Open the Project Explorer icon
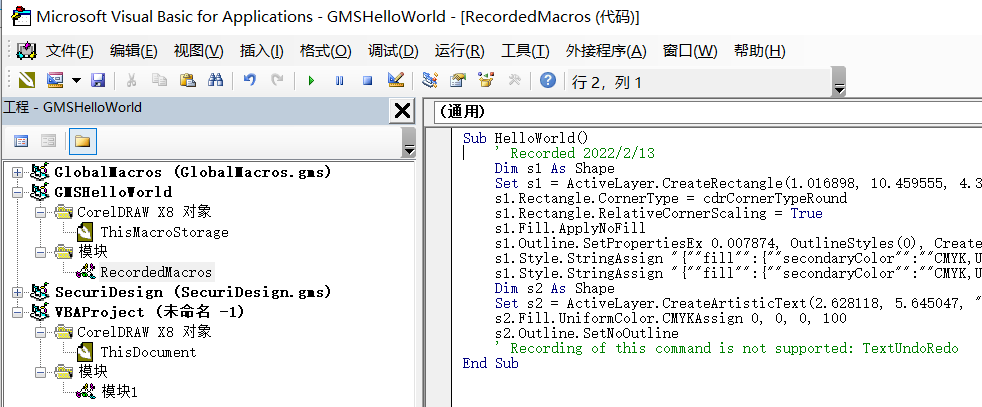This screenshot has height=407, width=982. (x=430, y=80)
